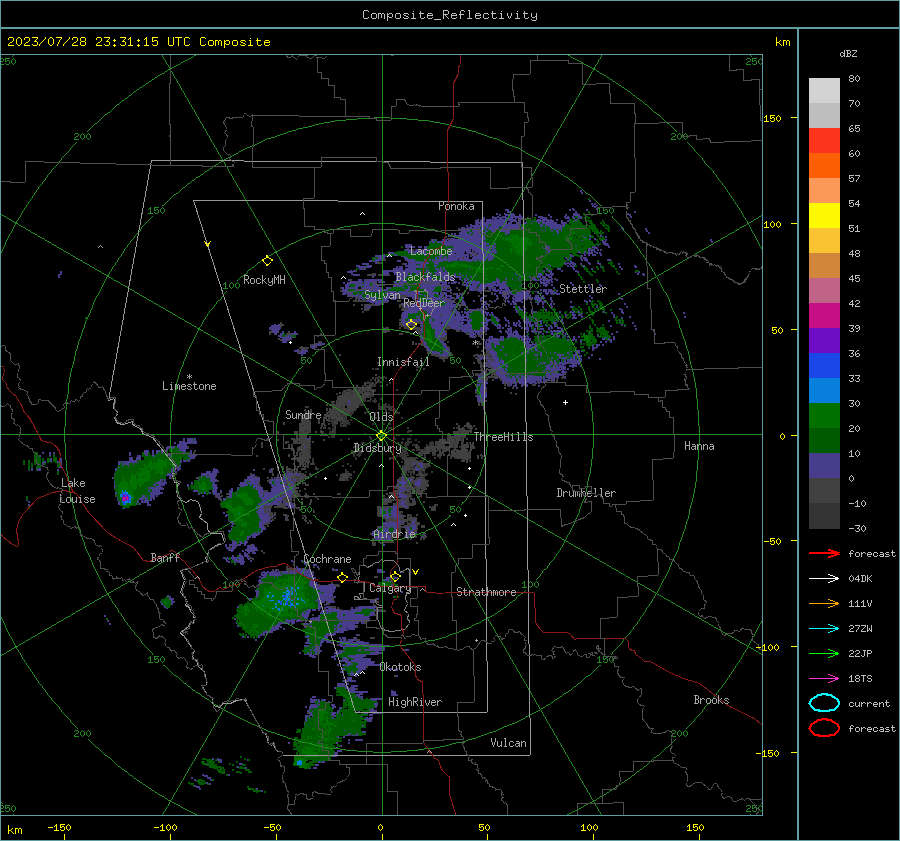Image resolution: width=900 pixels, height=841 pixels.
Task: Click the green 22JP arrow icon
Action: point(824,653)
